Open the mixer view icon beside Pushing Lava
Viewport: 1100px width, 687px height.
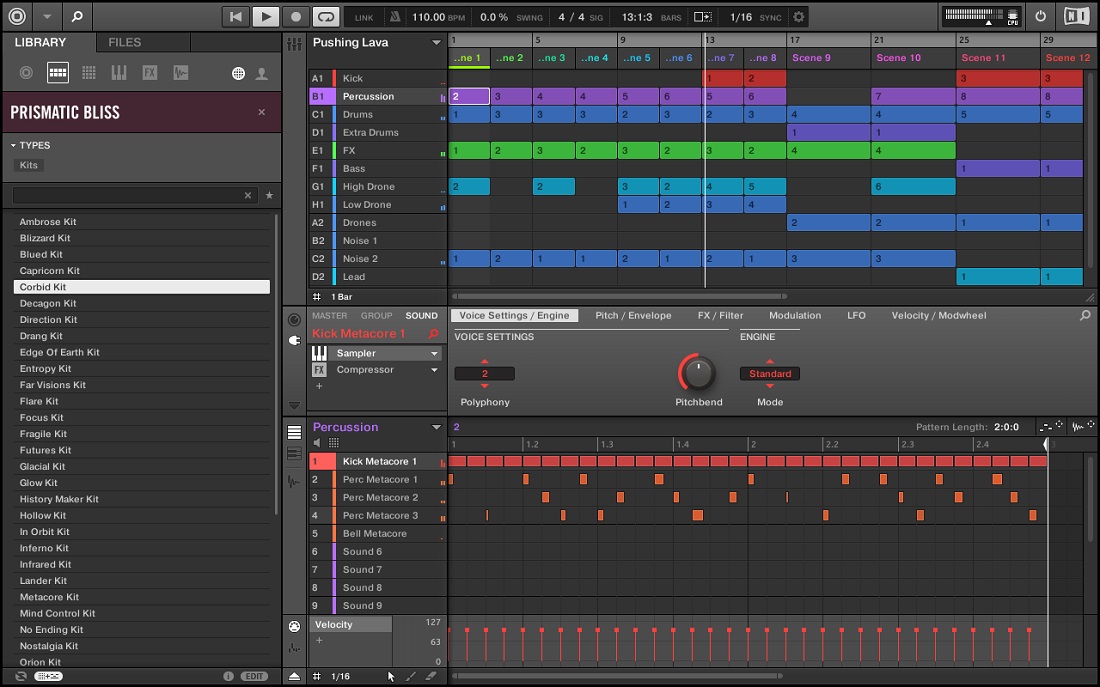coord(294,44)
